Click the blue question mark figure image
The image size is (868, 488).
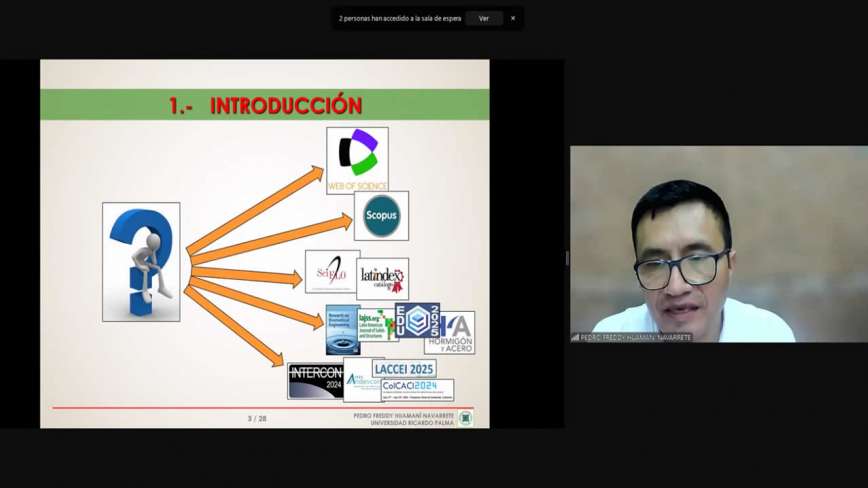coord(141,262)
